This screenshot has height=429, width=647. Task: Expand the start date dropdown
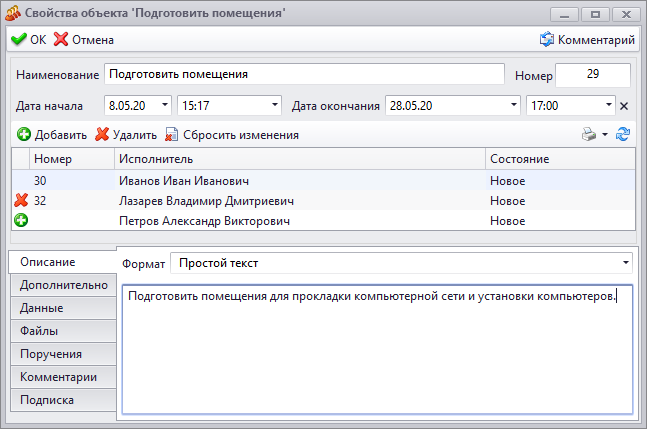pos(165,105)
